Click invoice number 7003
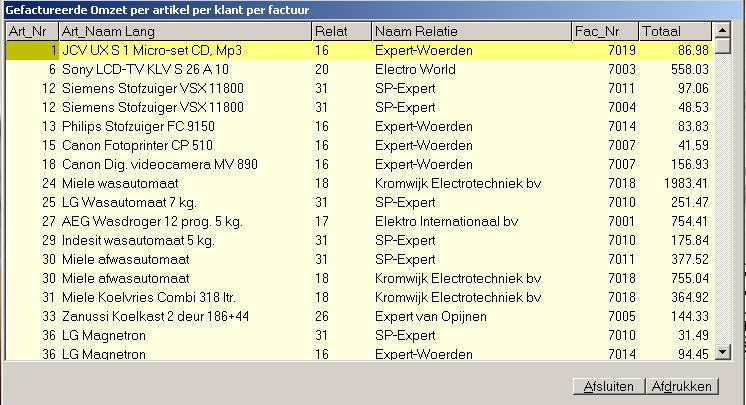This screenshot has height=405, width=746. click(622, 69)
